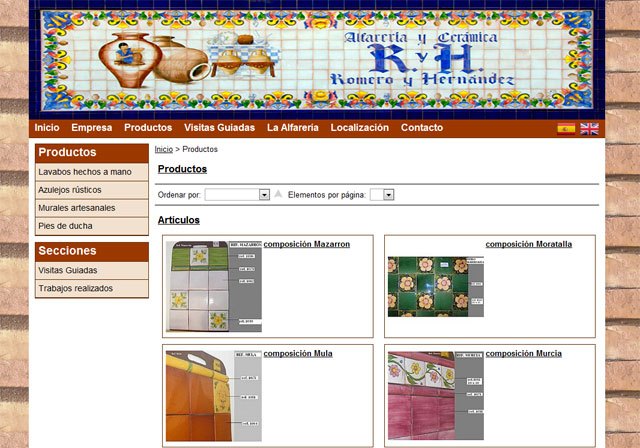Click the R y H tile banner logo
This screenshot has height=448, width=640.
click(x=318, y=59)
